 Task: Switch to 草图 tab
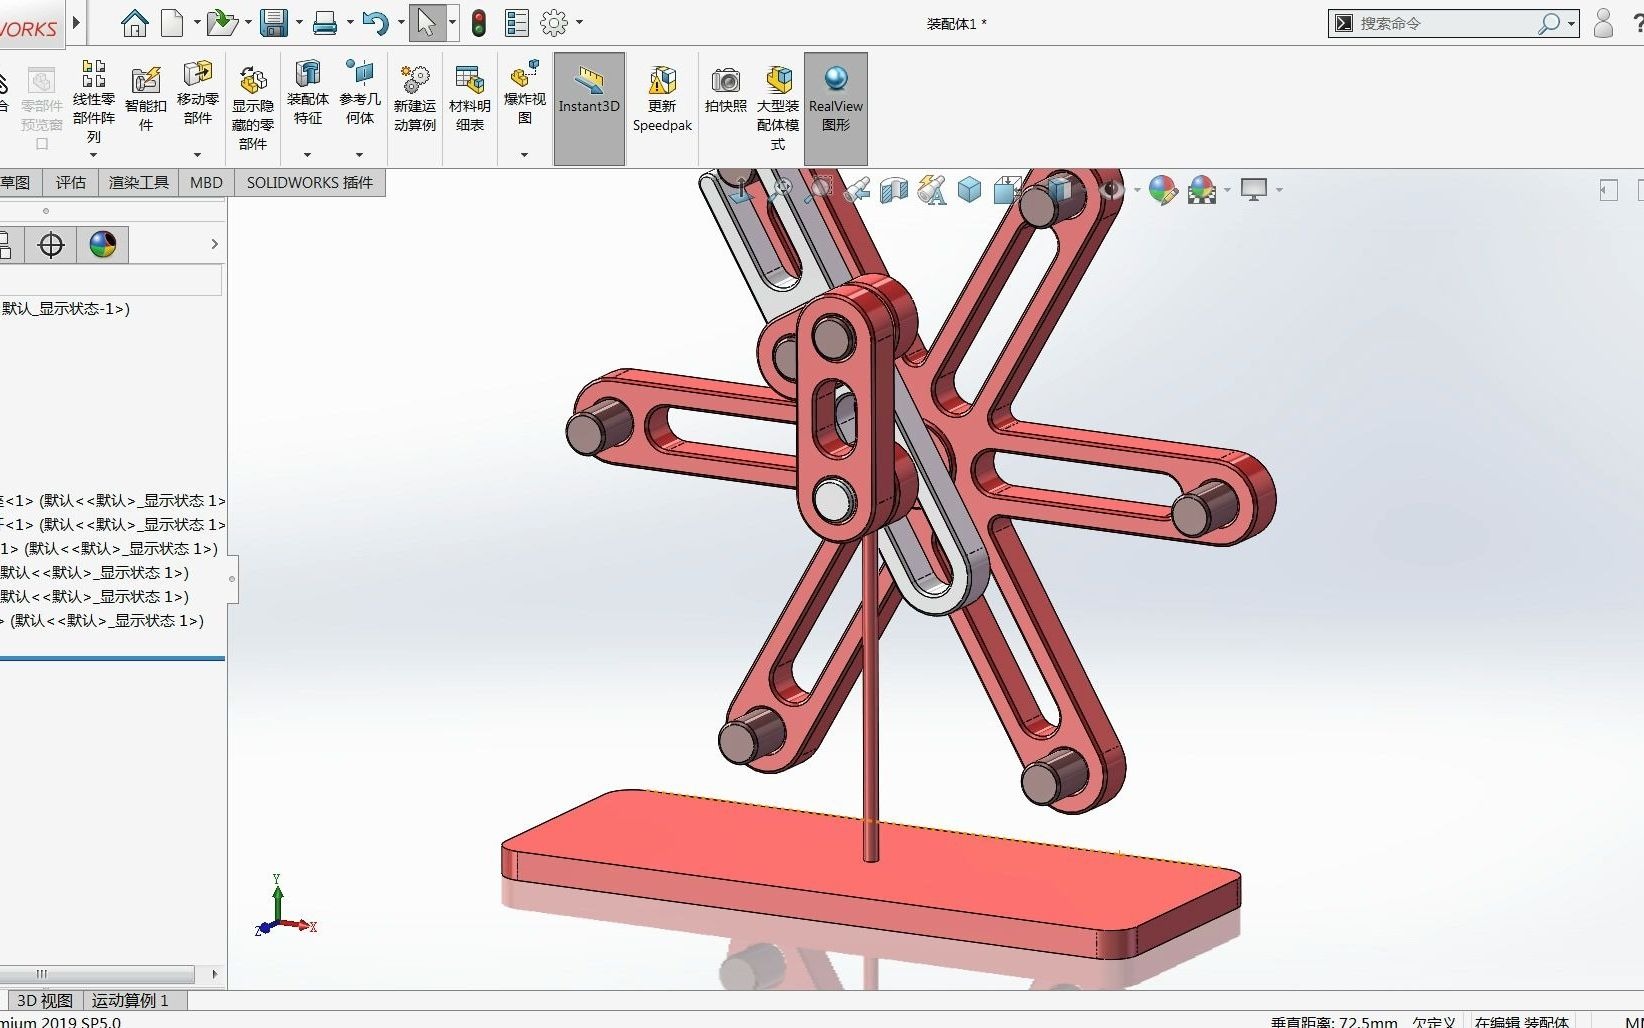pos(15,182)
